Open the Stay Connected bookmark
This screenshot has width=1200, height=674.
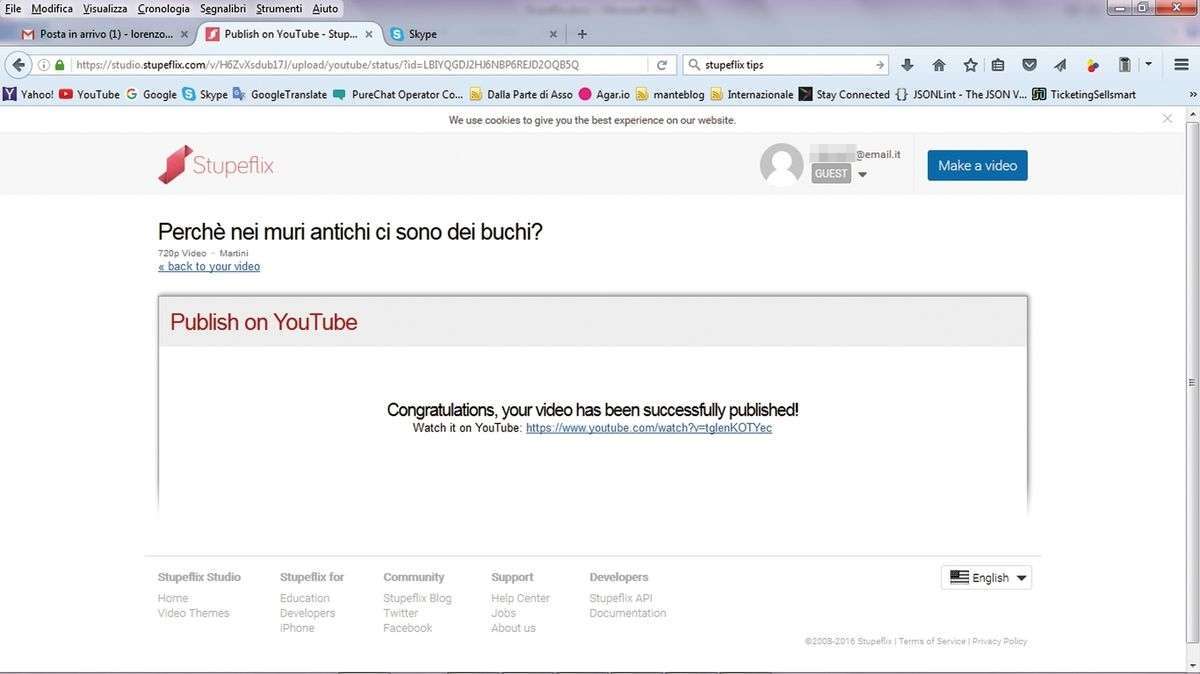pyautogui.click(x=844, y=95)
